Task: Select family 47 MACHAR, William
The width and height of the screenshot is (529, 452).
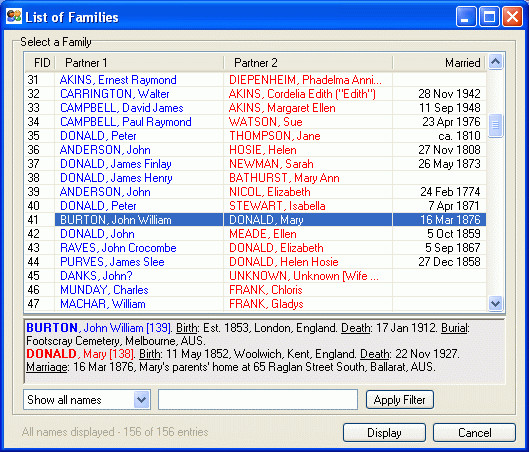Action: 255,304
